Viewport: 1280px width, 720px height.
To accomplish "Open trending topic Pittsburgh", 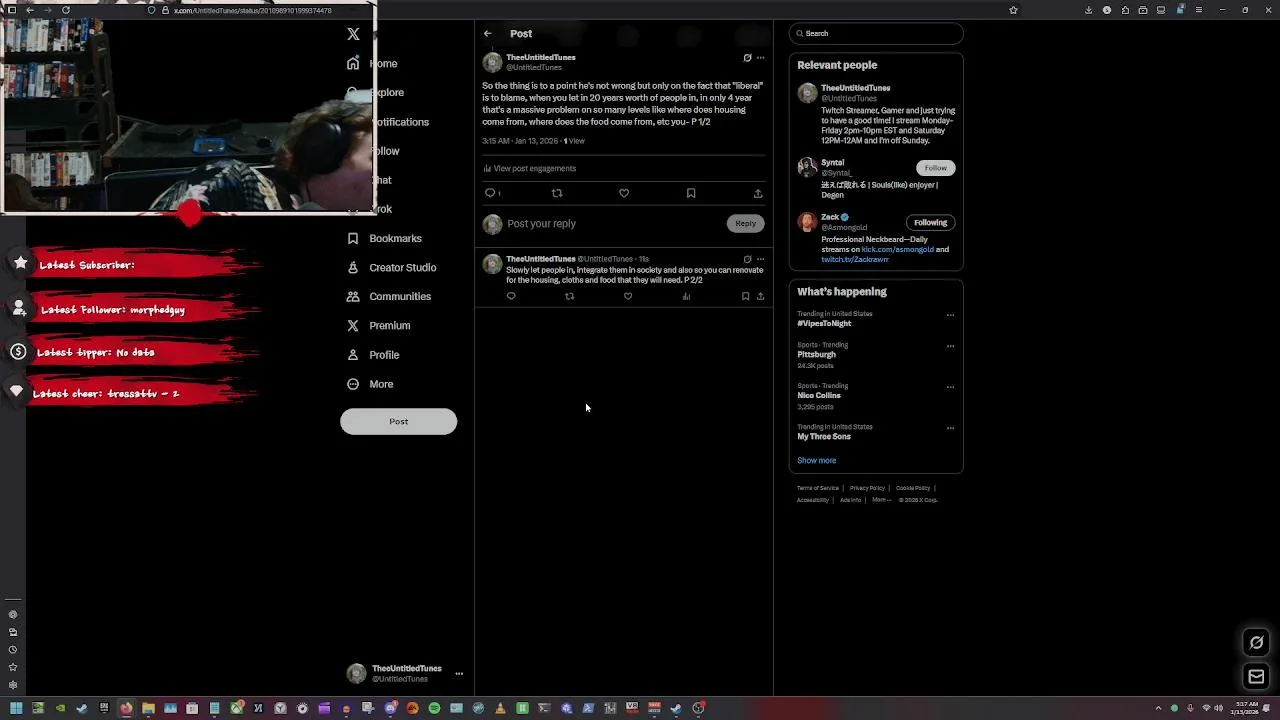I will tap(816, 354).
